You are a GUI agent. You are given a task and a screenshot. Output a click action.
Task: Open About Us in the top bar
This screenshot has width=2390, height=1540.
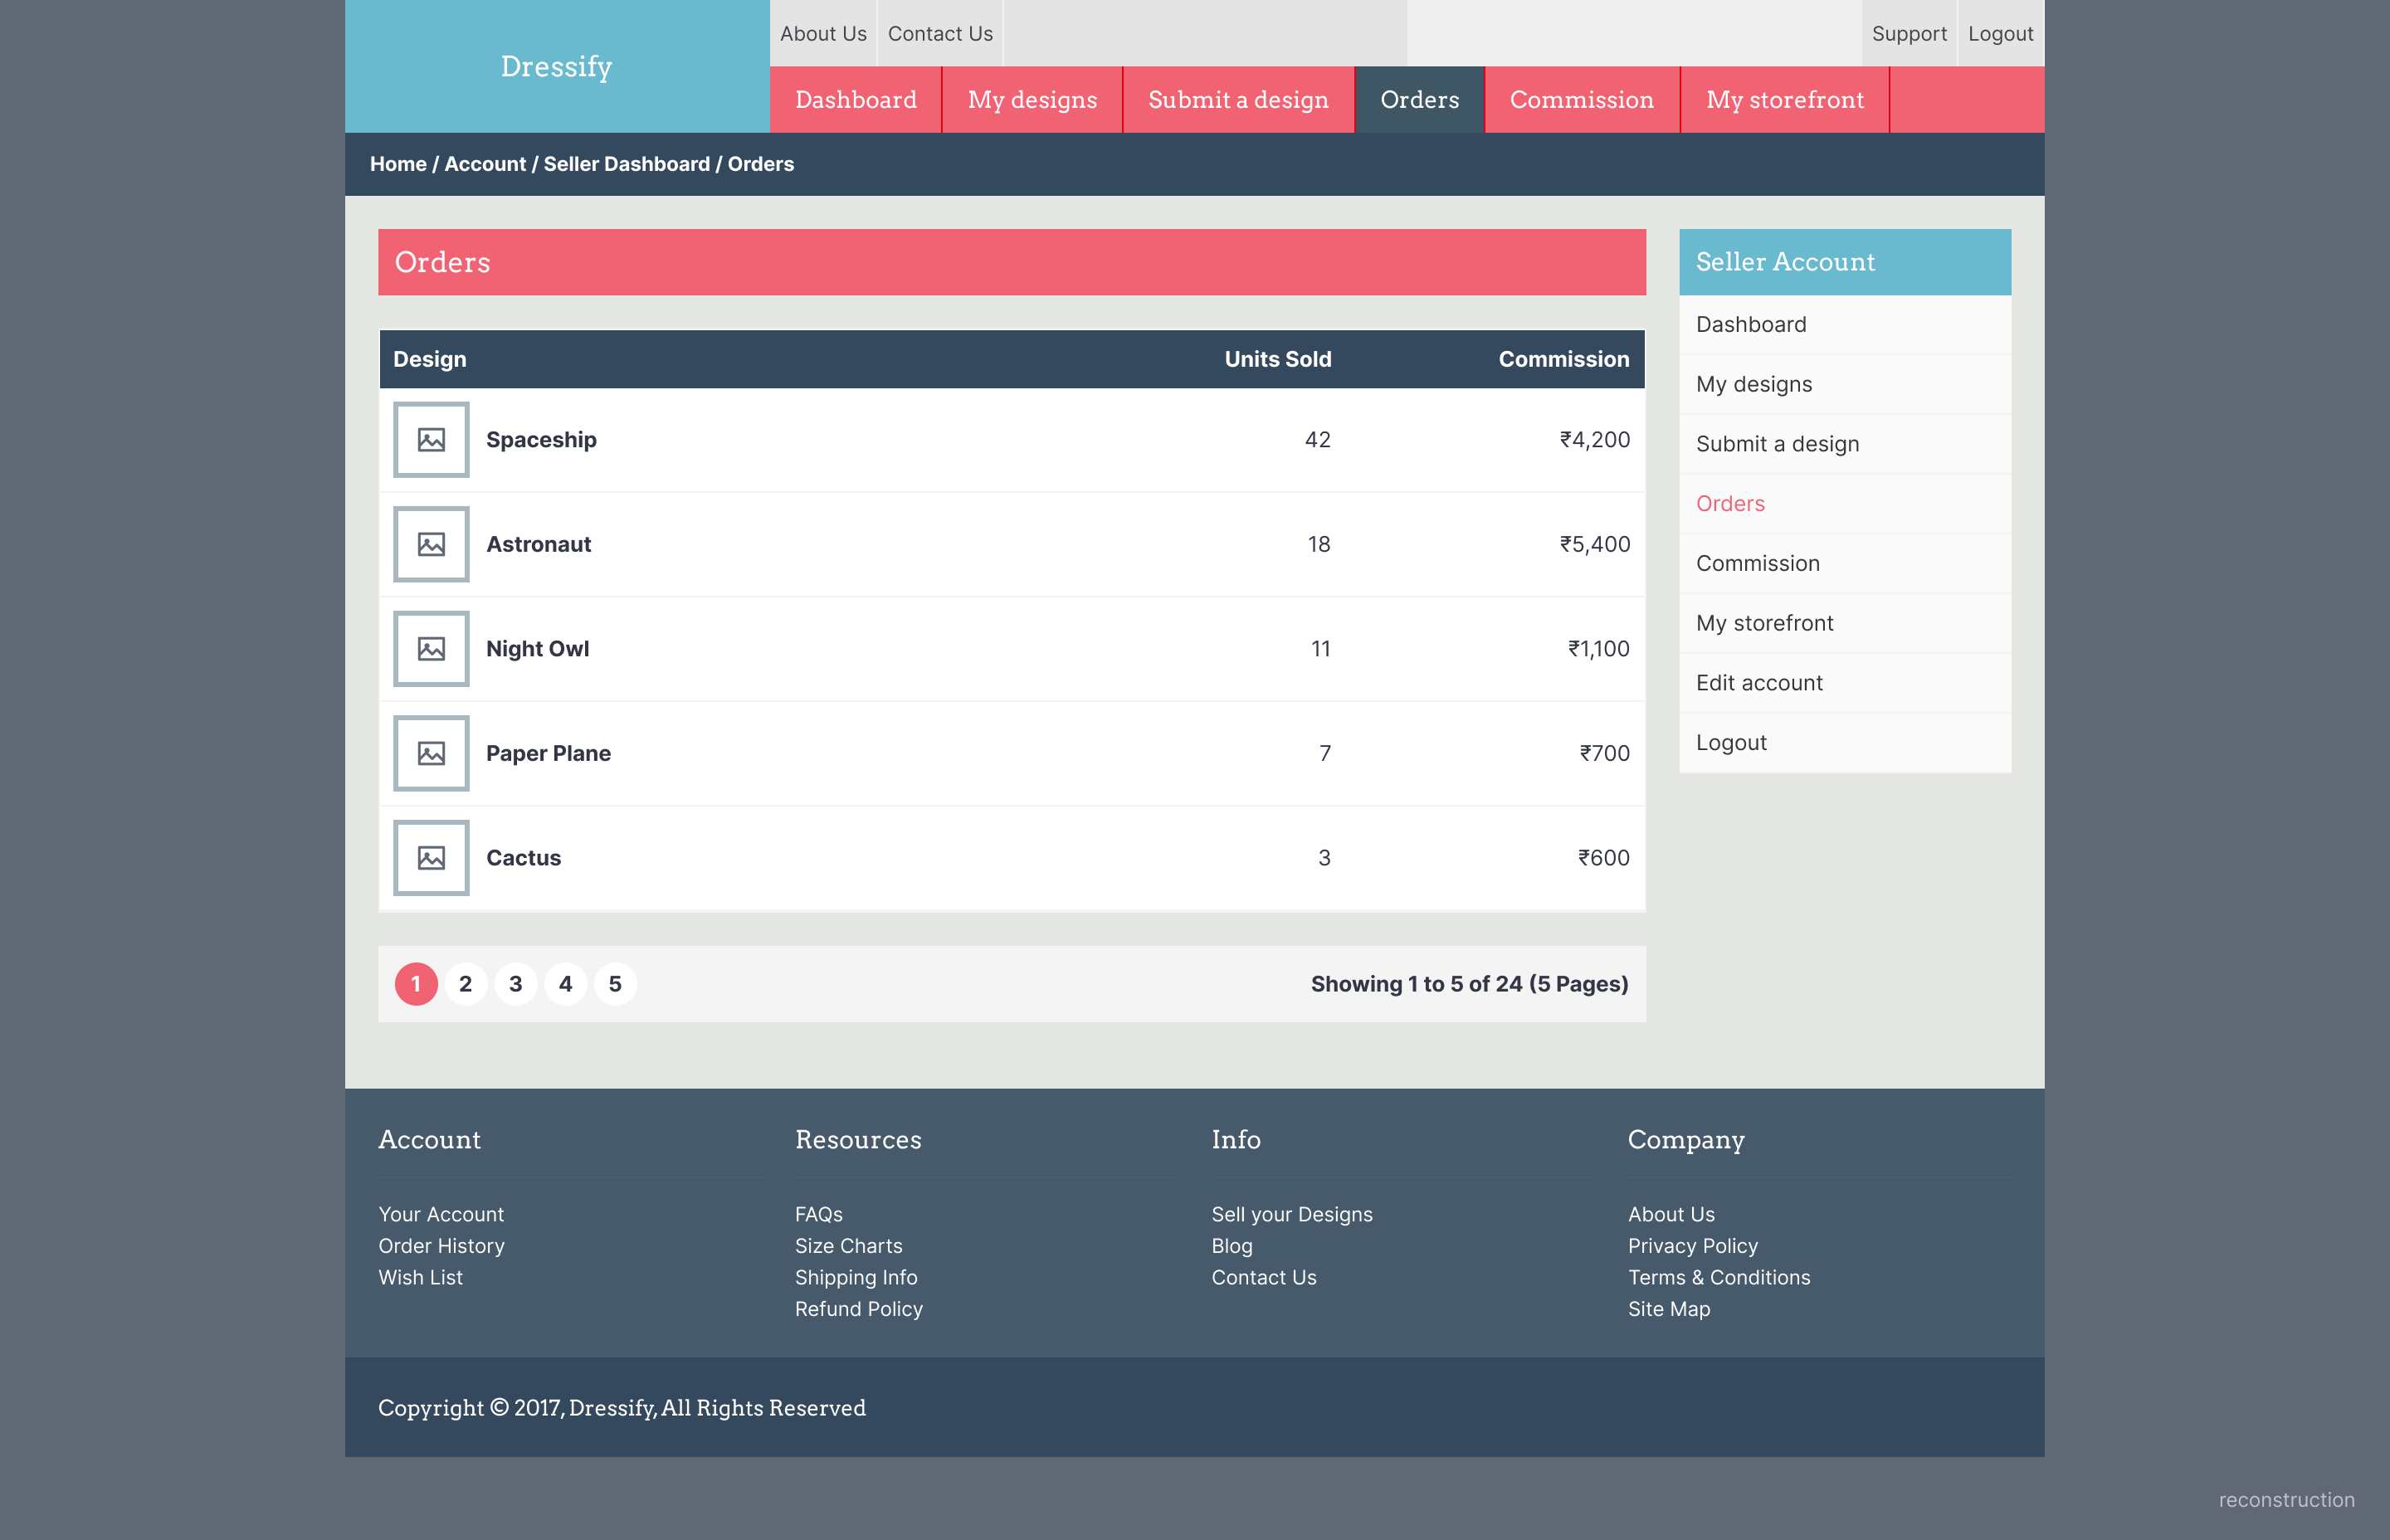[823, 34]
